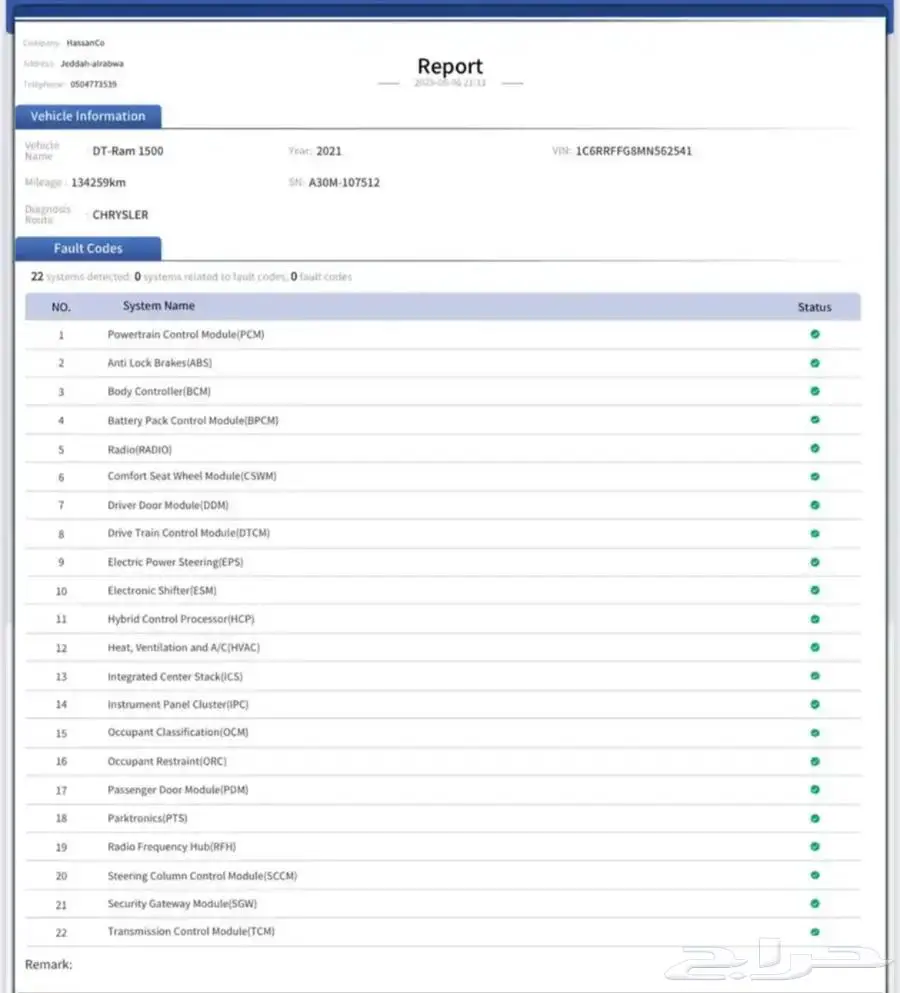The width and height of the screenshot is (900, 993).
Task: Select the Parktronics(PTS) entry
Action: tap(148, 819)
